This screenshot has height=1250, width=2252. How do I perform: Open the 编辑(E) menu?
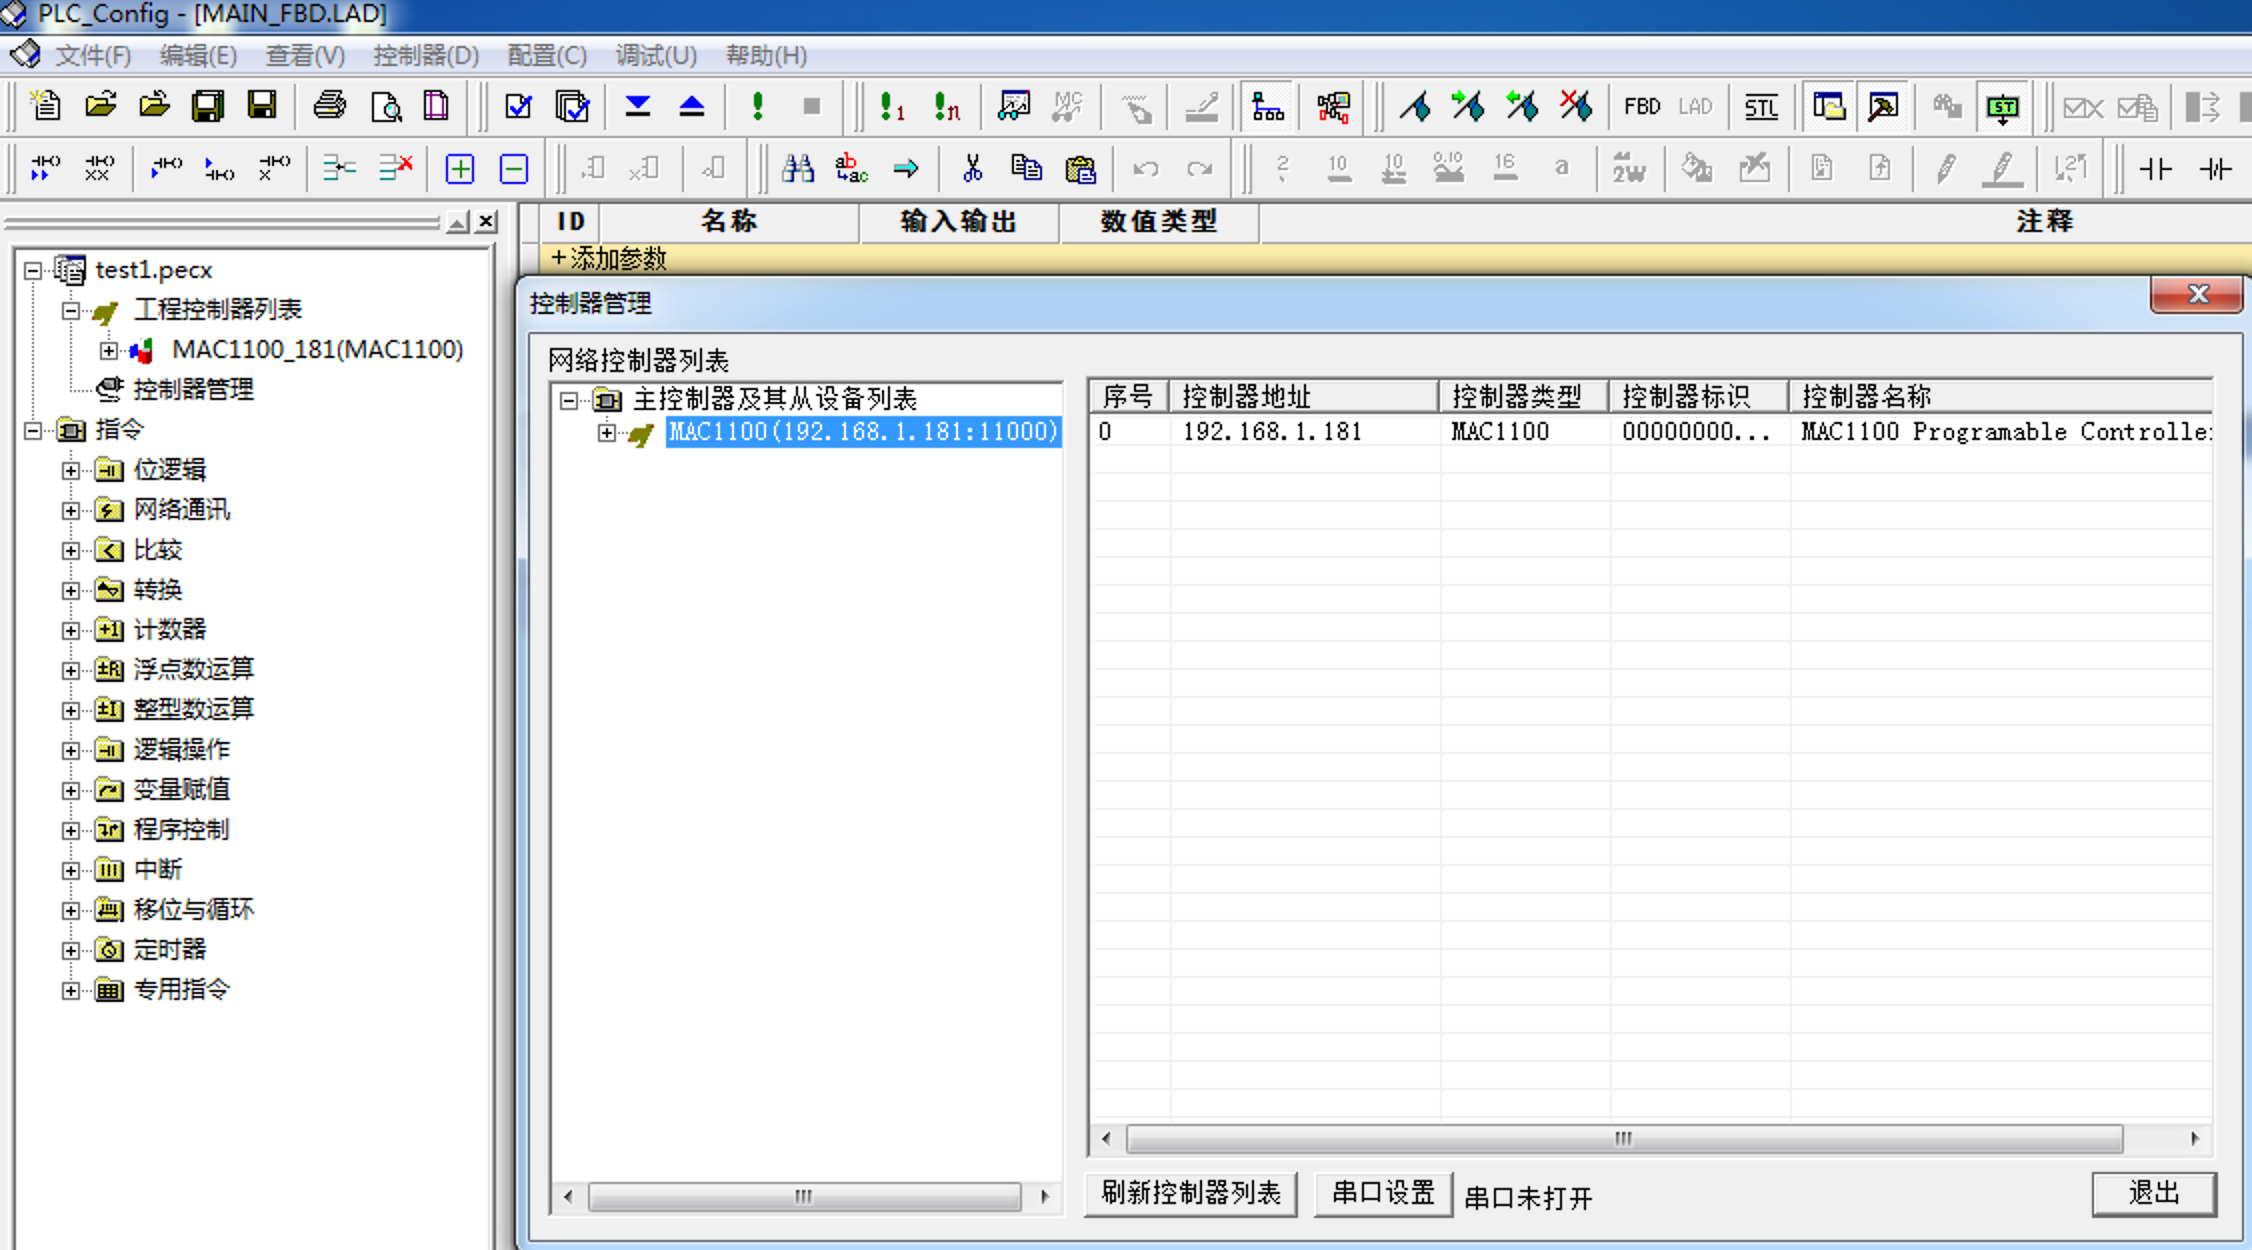[198, 56]
